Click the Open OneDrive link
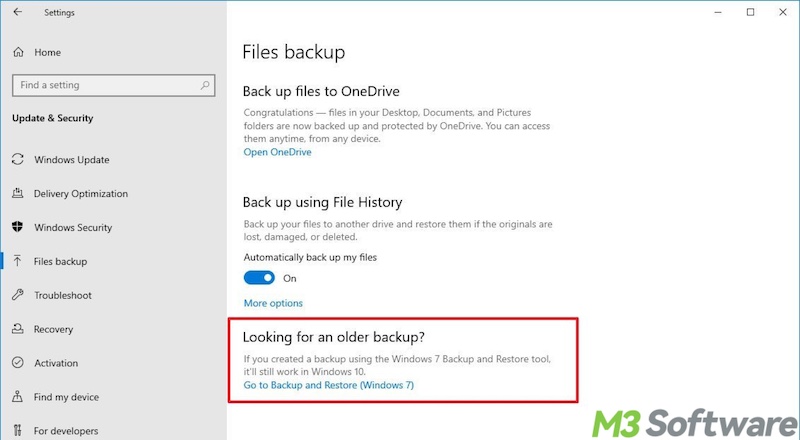 (x=277, y=153)
